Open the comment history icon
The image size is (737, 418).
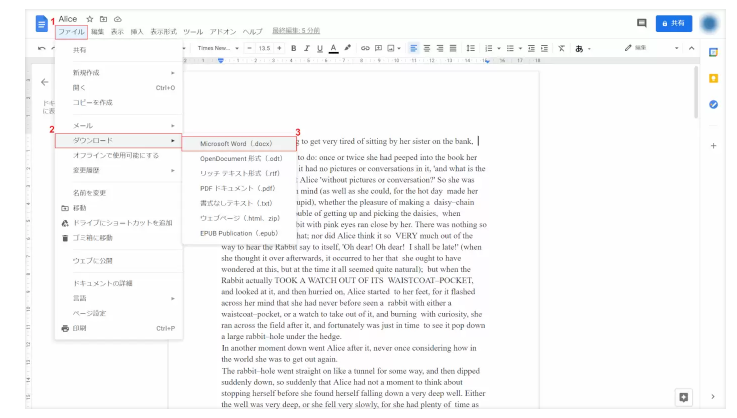[641, 22]
